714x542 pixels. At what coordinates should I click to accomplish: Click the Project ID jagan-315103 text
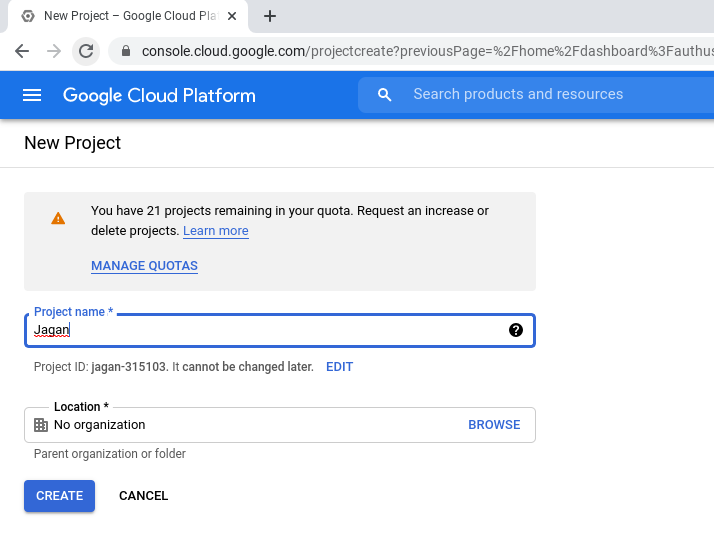point(130,367)
